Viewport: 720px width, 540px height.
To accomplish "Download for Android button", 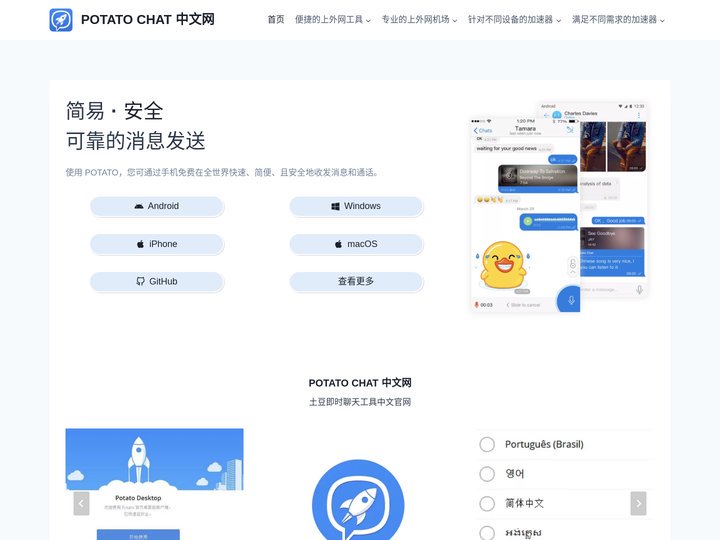I will click(157, 206).
